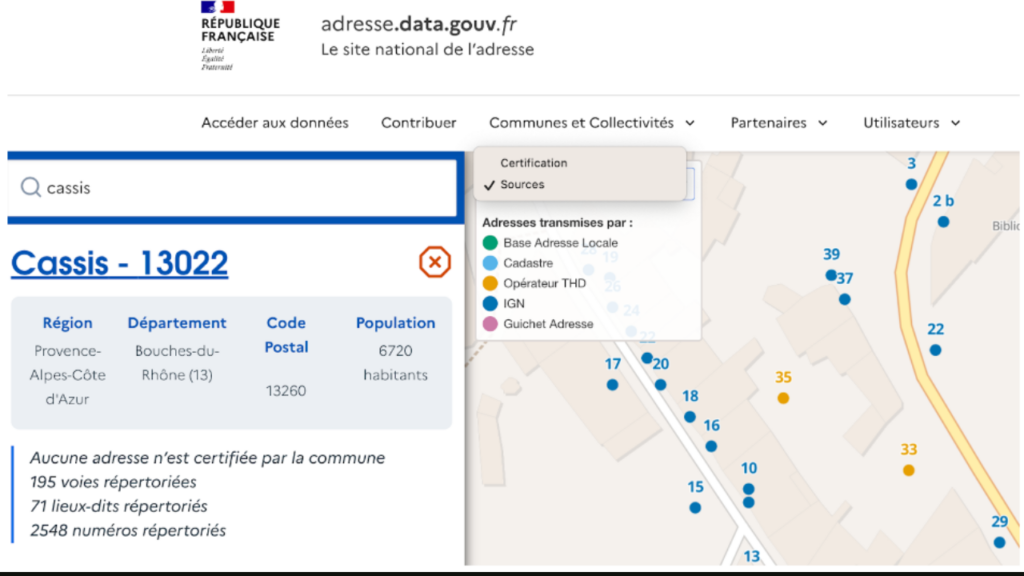Open the Utilisateurs dropdown

pyautogui.click(x=912, y=123)
